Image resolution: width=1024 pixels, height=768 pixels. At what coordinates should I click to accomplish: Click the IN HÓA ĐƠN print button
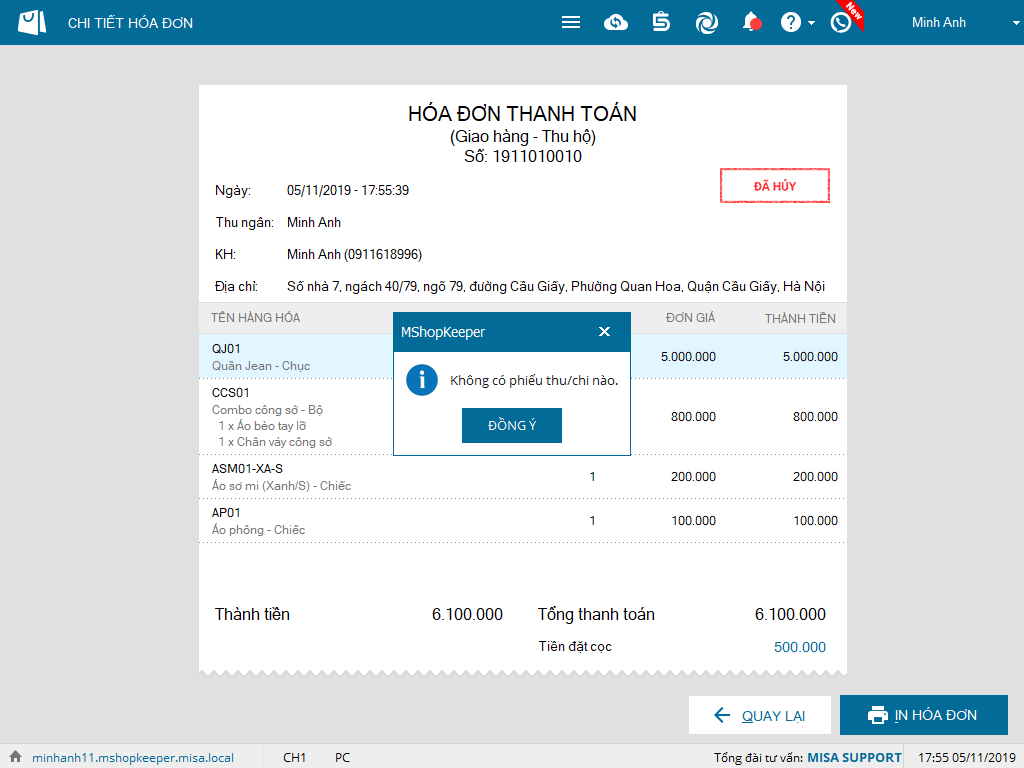[x=923, y=715]
